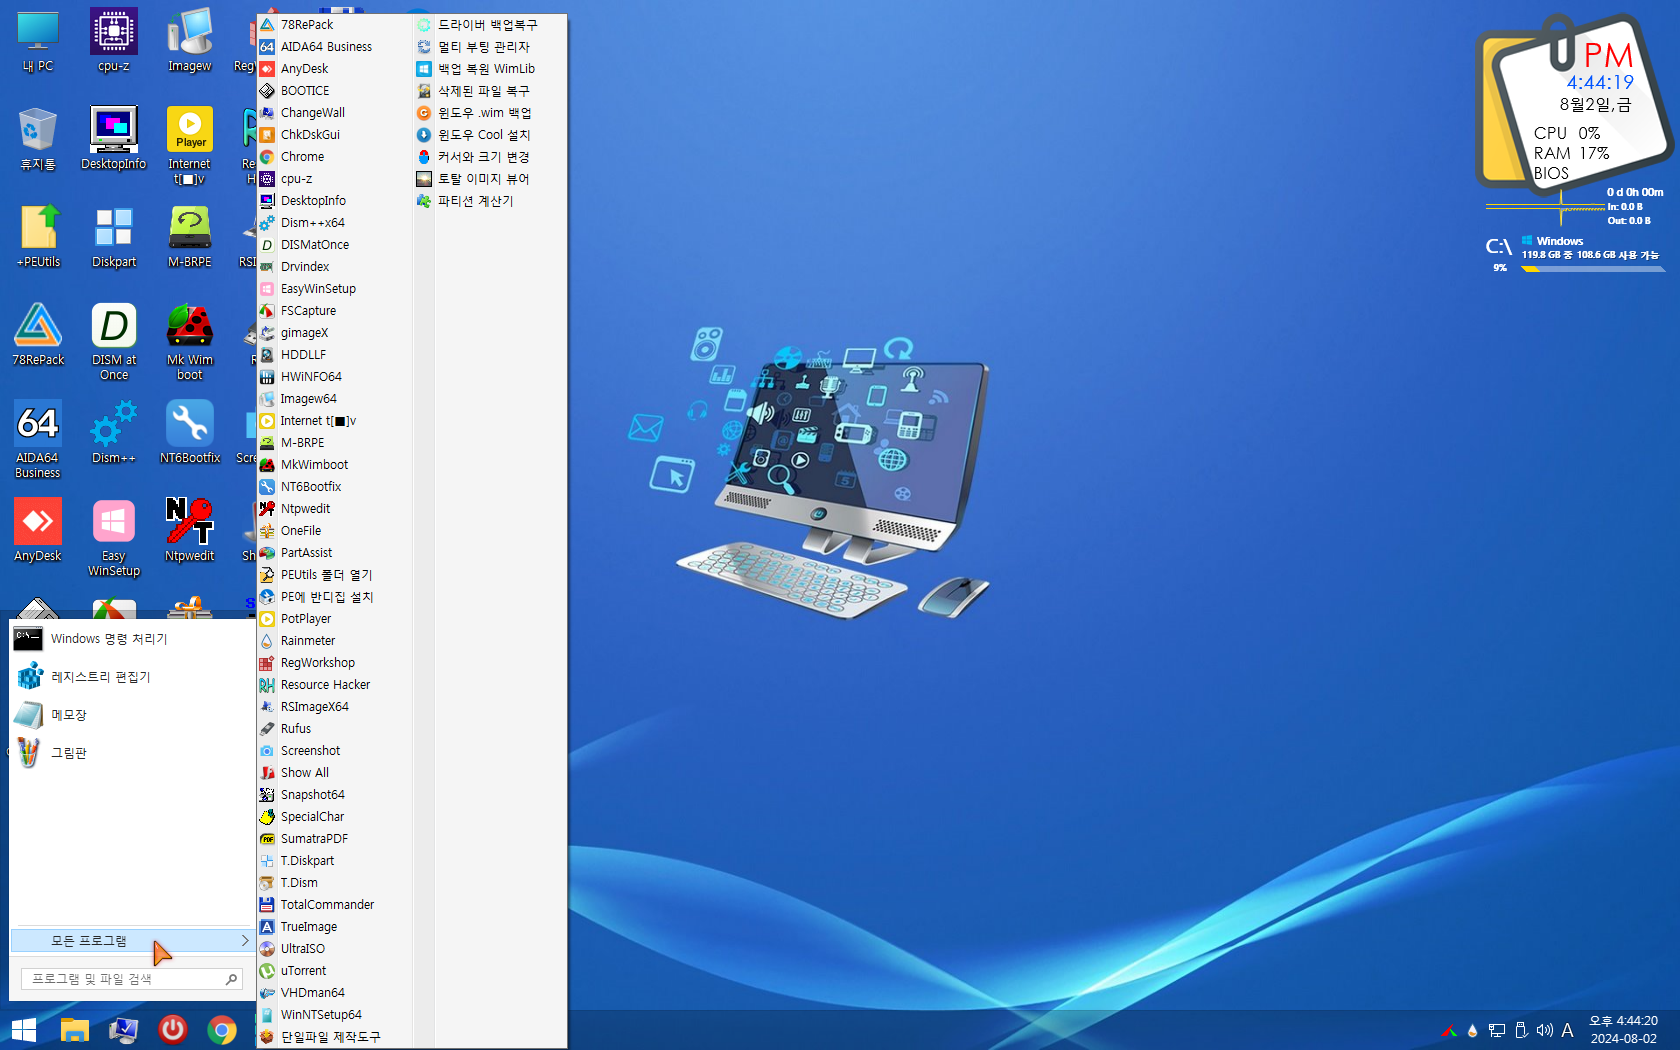Open the Diskpart desktop icon
Viewport: 1680px width, 1050px height.
[x=114, y=237]
